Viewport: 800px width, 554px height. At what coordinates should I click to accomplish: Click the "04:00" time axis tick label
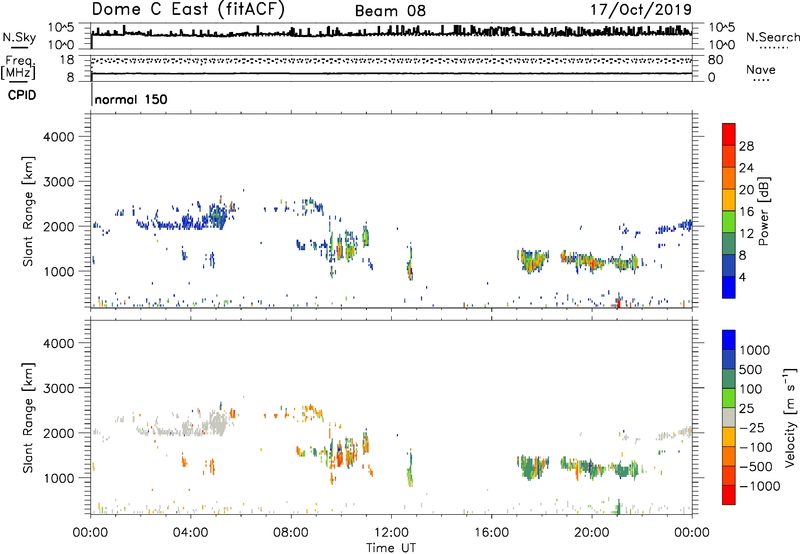[191, 533]
